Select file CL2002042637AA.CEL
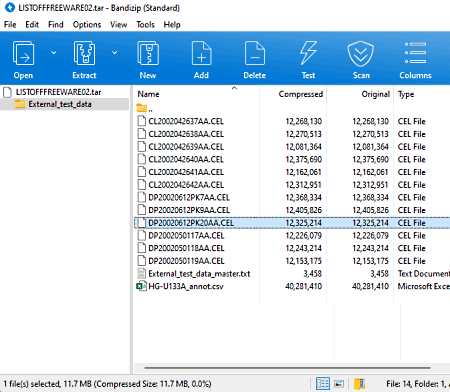Screen dimensions: 450x392 [x=186, y=121]
